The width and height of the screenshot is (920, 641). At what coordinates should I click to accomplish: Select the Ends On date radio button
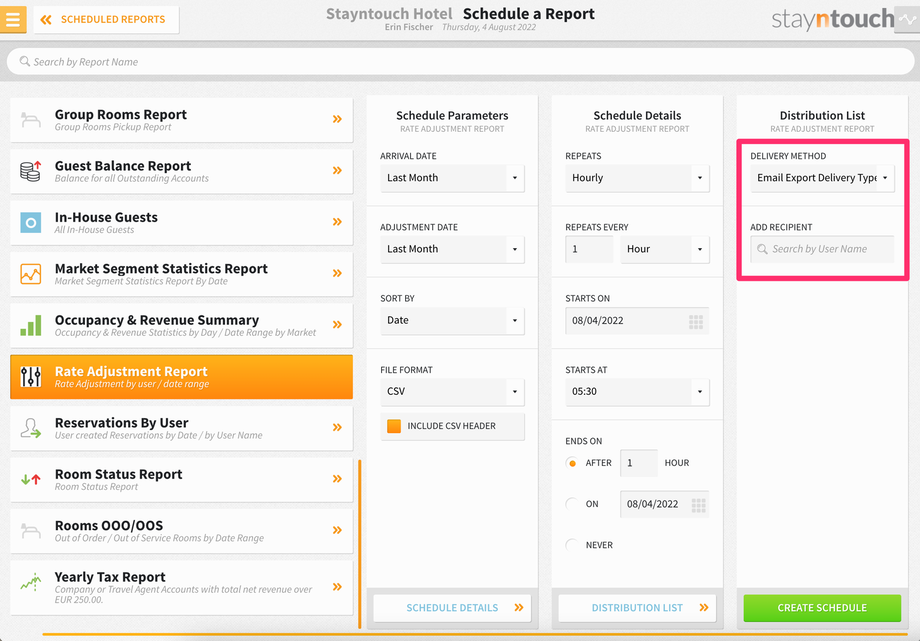point(571,504)
